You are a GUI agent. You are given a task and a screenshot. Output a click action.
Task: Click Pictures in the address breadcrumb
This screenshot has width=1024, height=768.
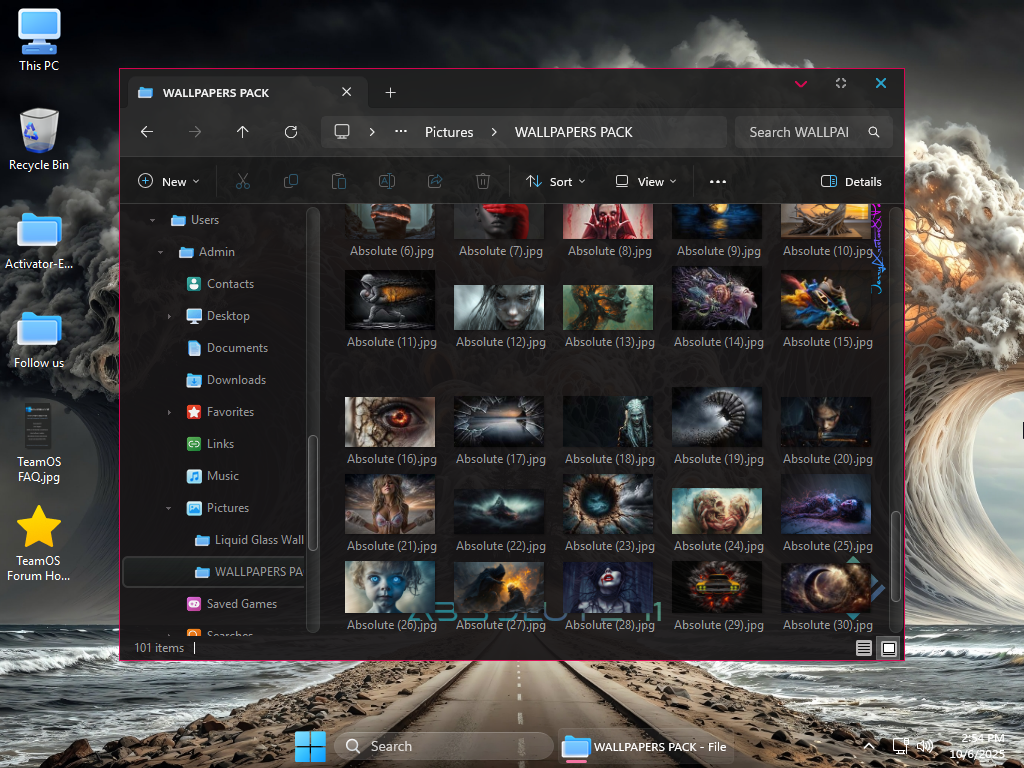pos(449,132)
